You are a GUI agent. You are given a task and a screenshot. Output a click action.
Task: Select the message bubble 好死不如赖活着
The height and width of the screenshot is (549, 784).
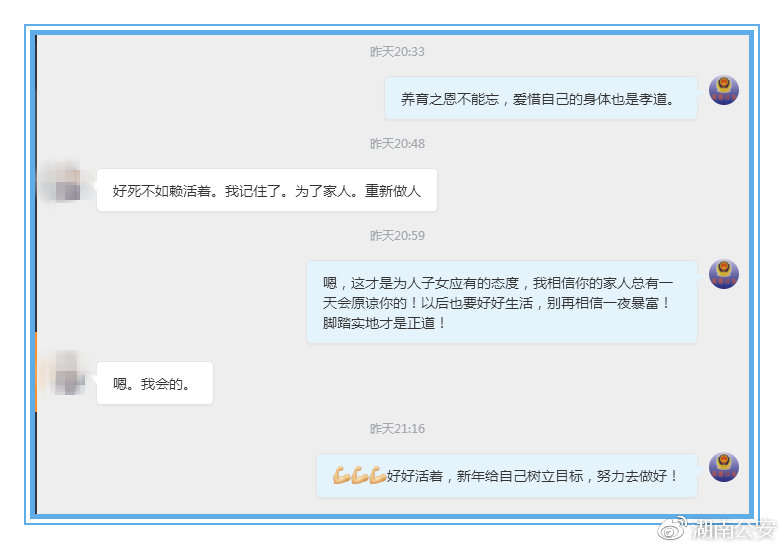(x=267, y=190)
